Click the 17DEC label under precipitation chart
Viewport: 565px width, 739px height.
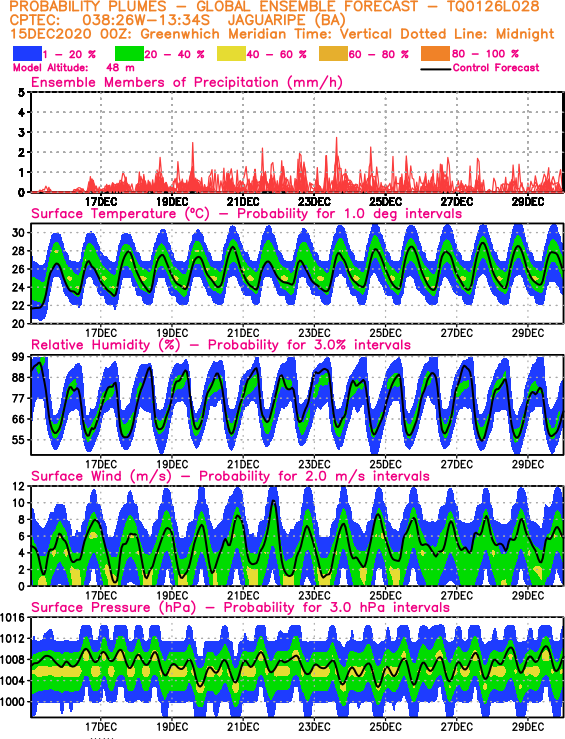[101, 202]
